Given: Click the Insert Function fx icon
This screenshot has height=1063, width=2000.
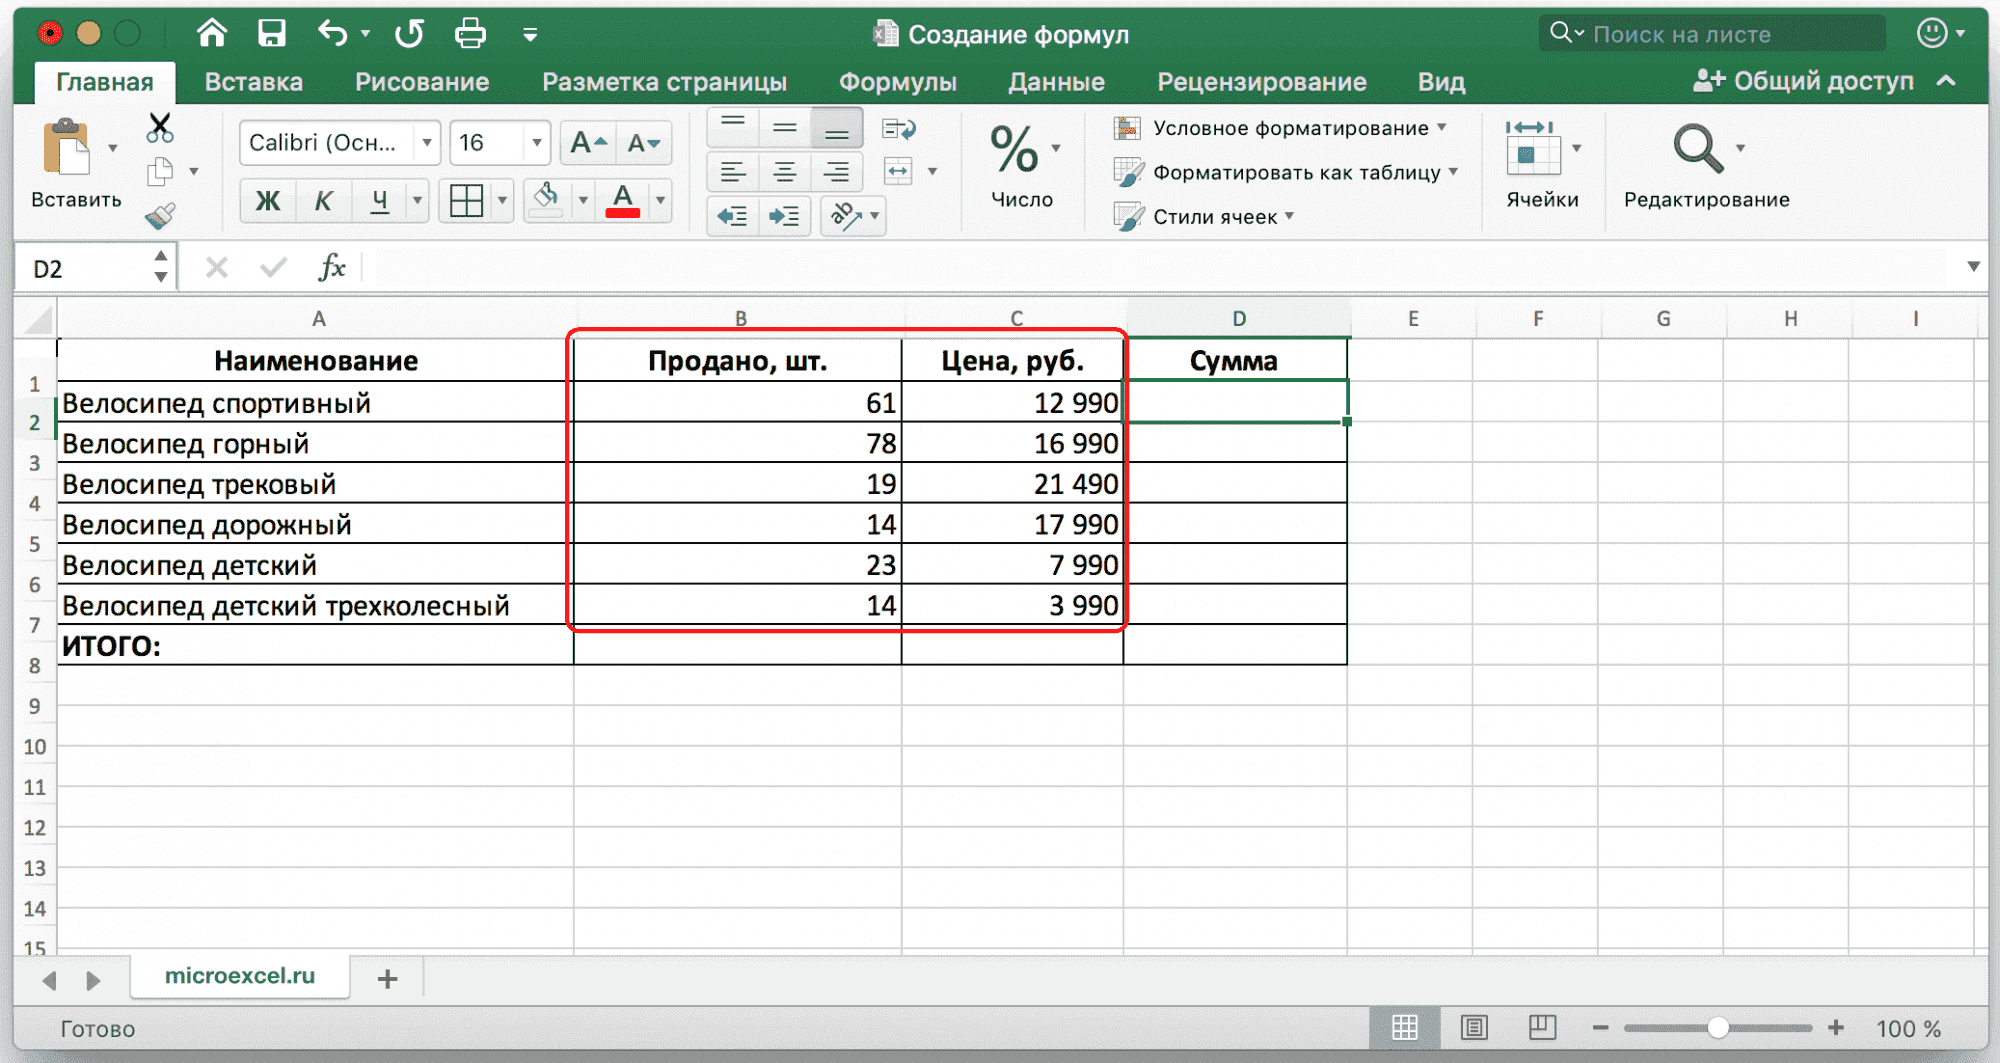Looking at the screenshot, I should 331,268.
